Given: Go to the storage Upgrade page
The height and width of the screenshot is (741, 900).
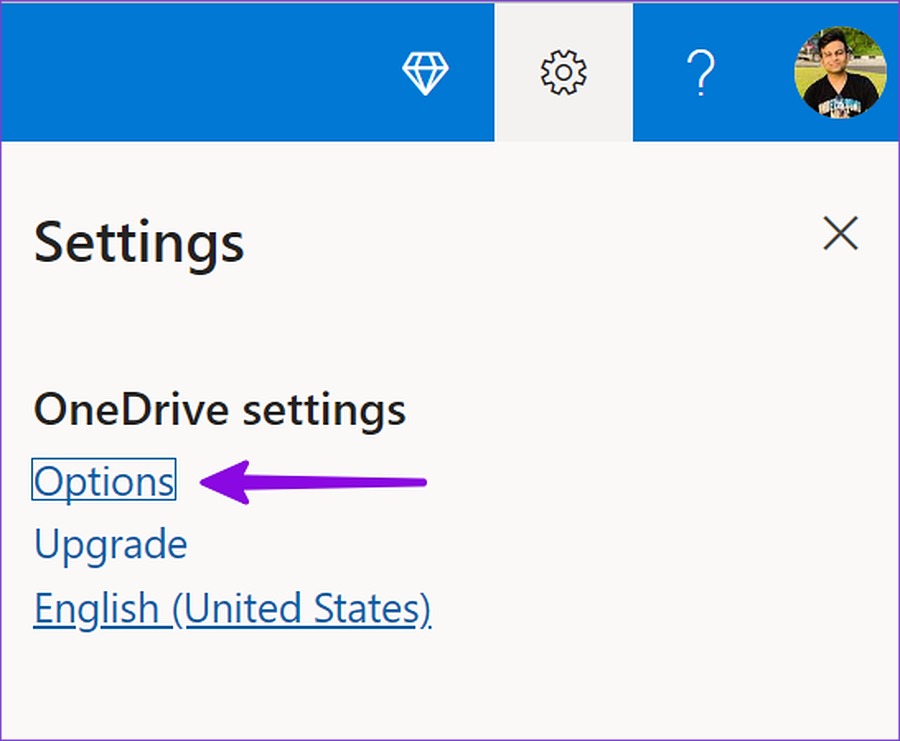Looking at the screenshot, I should 111,544.
